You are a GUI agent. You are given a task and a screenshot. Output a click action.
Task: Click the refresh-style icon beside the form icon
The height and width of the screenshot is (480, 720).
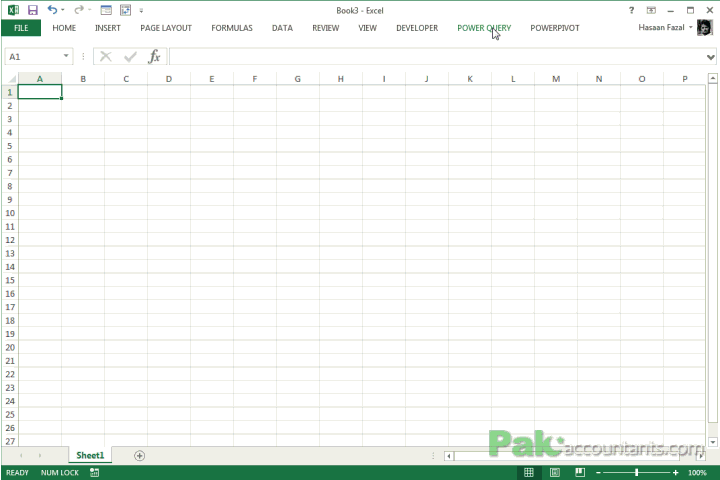[x=125, y=10]
